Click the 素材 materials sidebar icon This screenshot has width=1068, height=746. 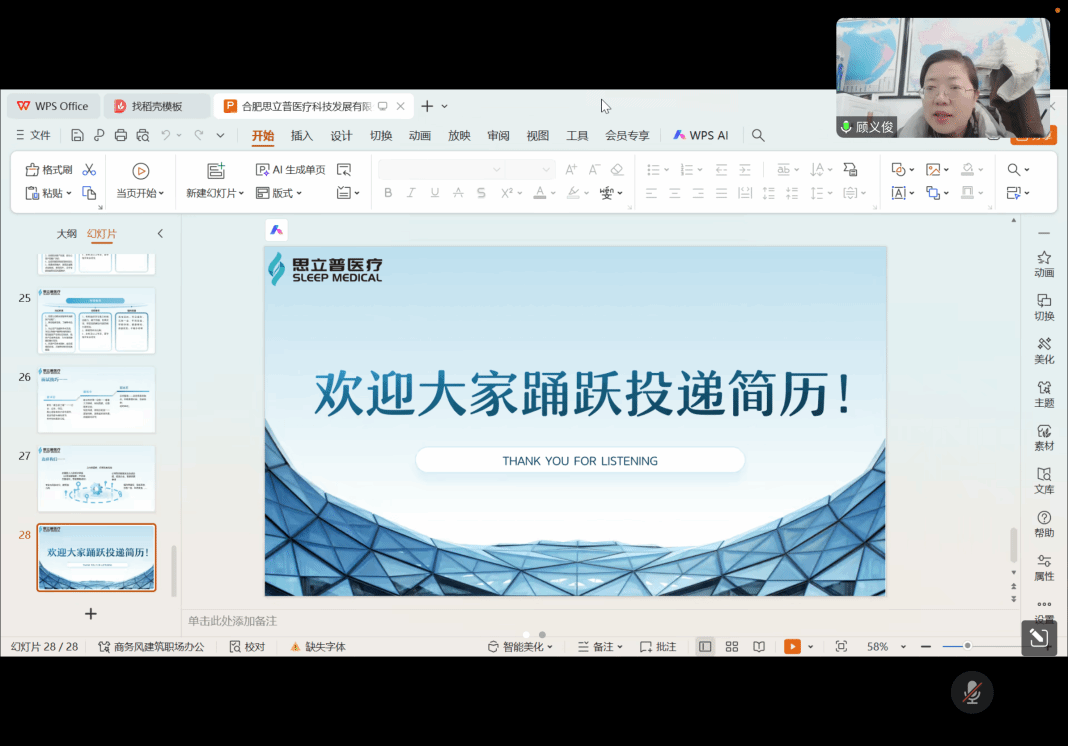(1044, 437)
